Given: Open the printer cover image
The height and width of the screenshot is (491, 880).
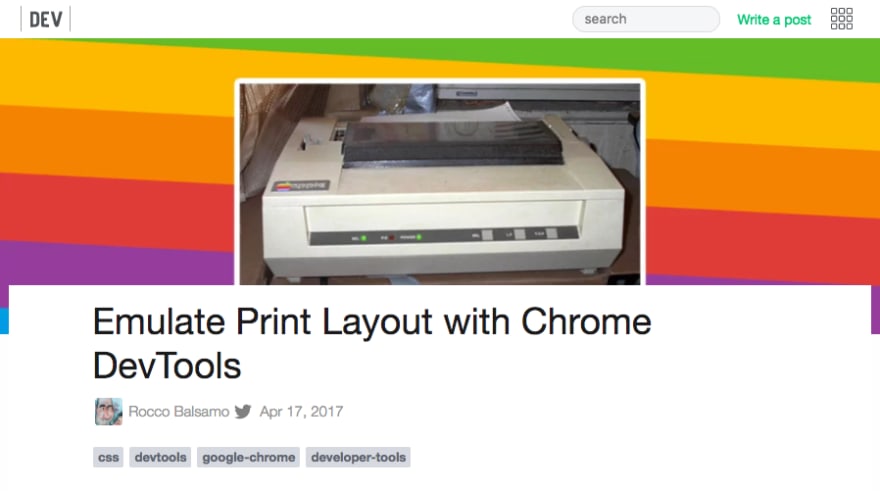Looking at the screenshot, I should coord(440,184).
